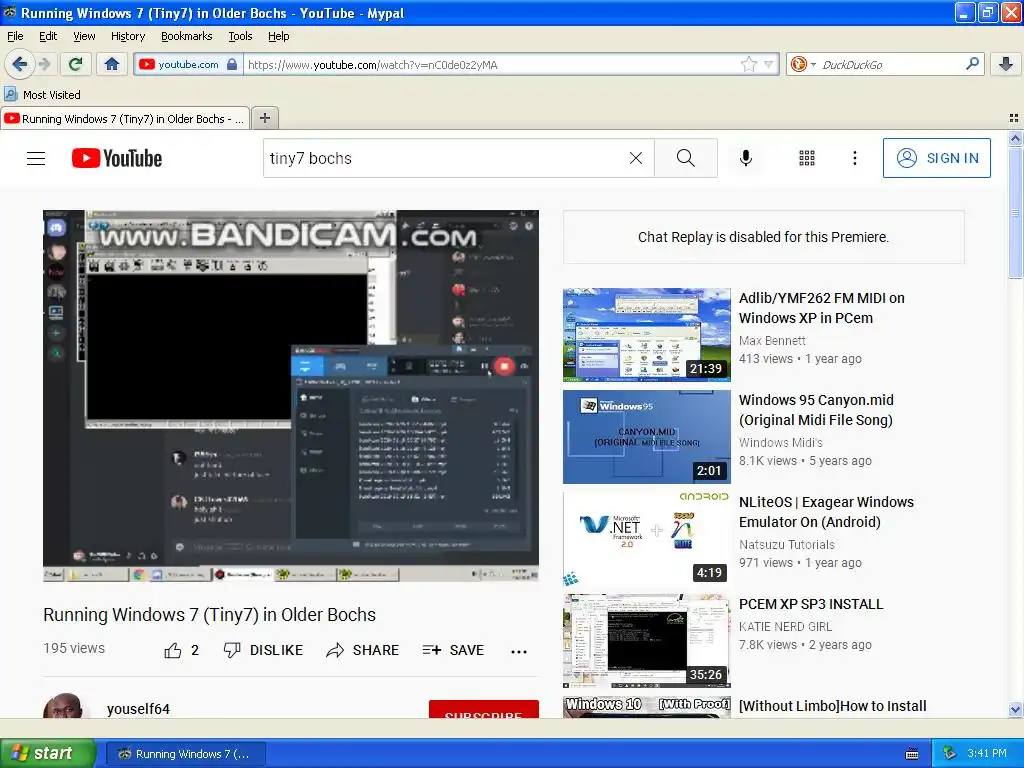Open a new tab with the plus button
Viewport: 1024px width, 768px height.
tap(264, 118)
